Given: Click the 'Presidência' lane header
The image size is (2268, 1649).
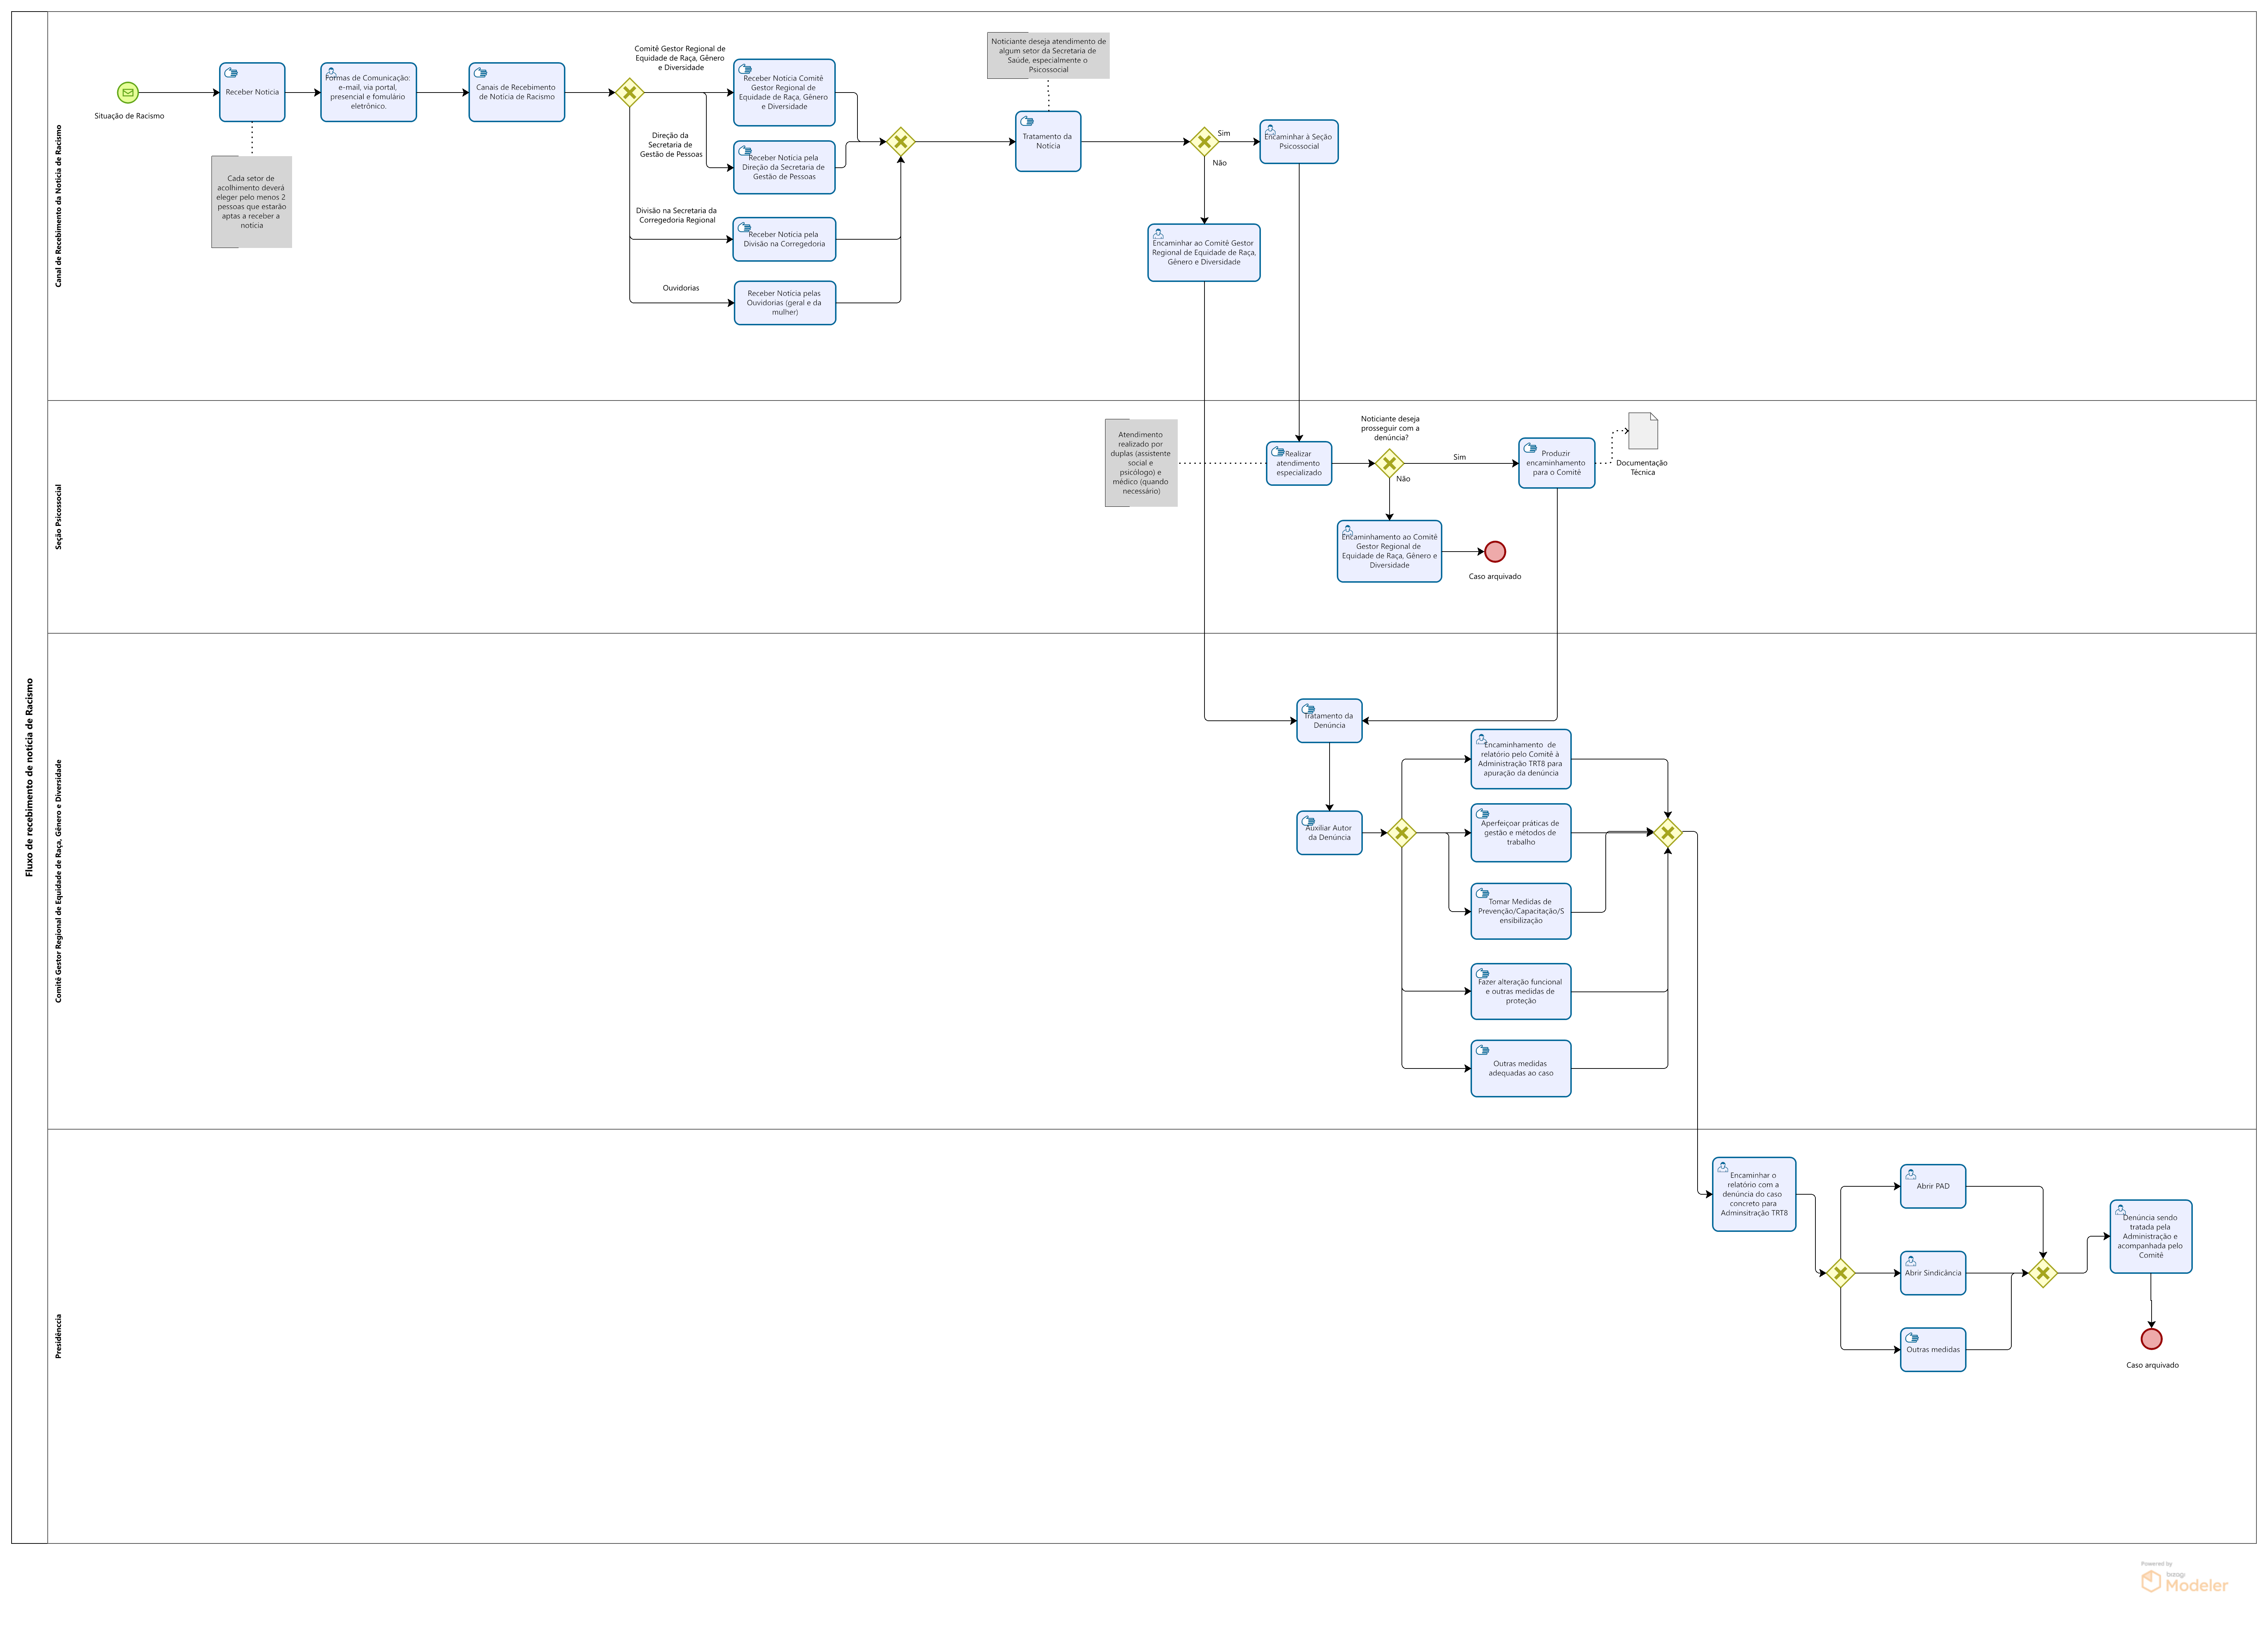Looking at the screenshot, I should pos(58,1336).
